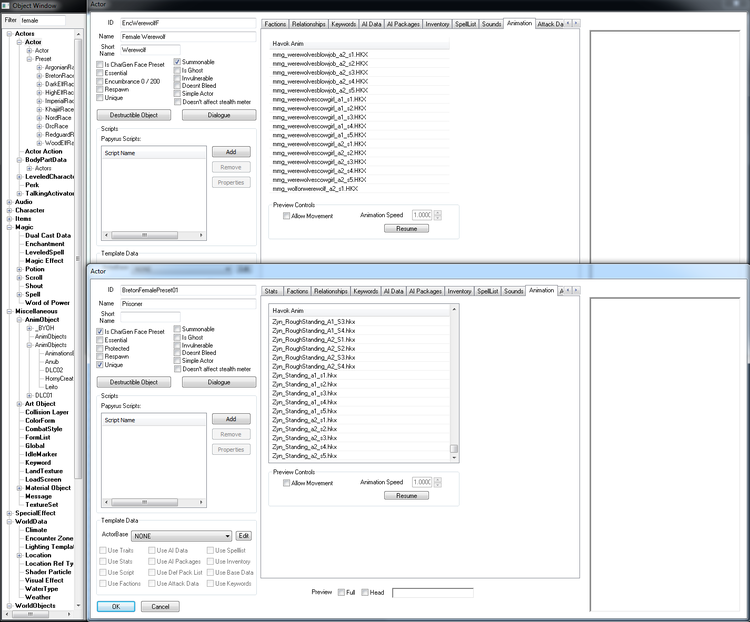Toggle Respawn in EncWerewolfF actor window
Image resolution: width=750 pixels, height=622 pixels.
(x=99, y=89)
